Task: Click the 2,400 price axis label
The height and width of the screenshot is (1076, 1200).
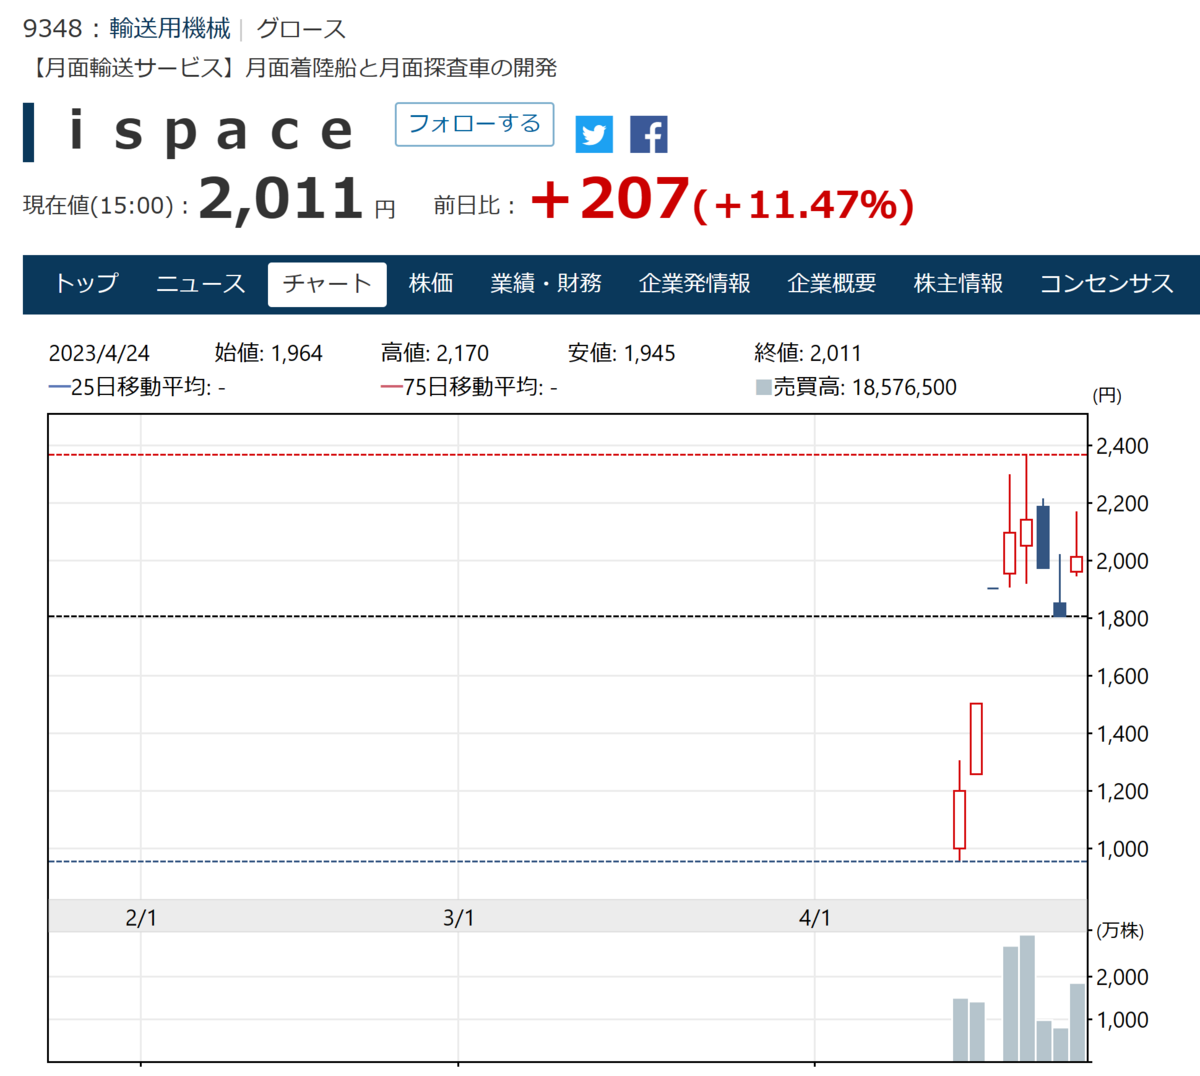Action: pos(1123,446)
